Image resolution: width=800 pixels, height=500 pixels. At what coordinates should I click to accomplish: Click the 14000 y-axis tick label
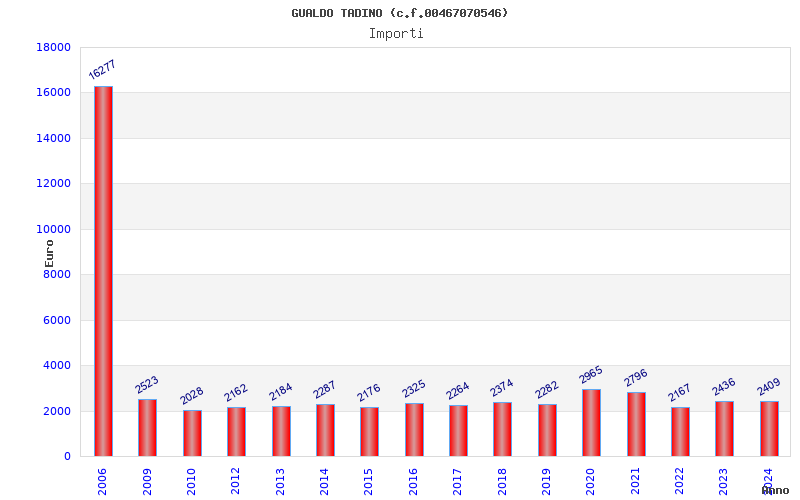point(54,138)
